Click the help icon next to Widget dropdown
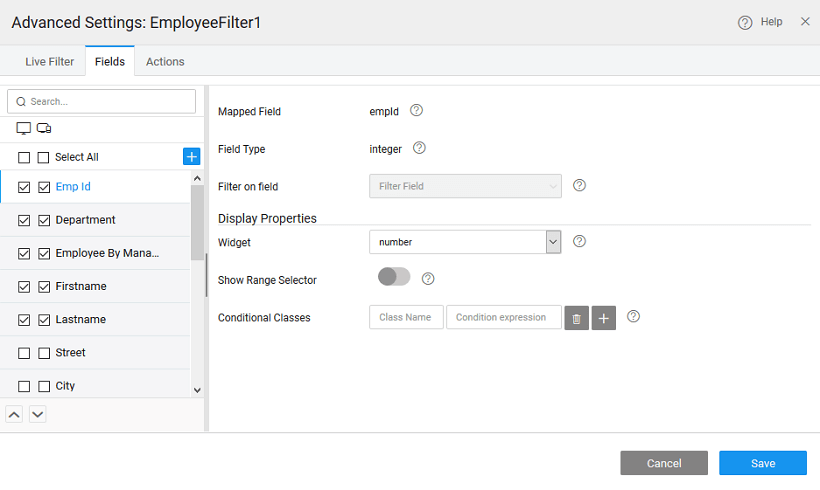Viewport: 820px width, 490px height. [x=579, y=241]
